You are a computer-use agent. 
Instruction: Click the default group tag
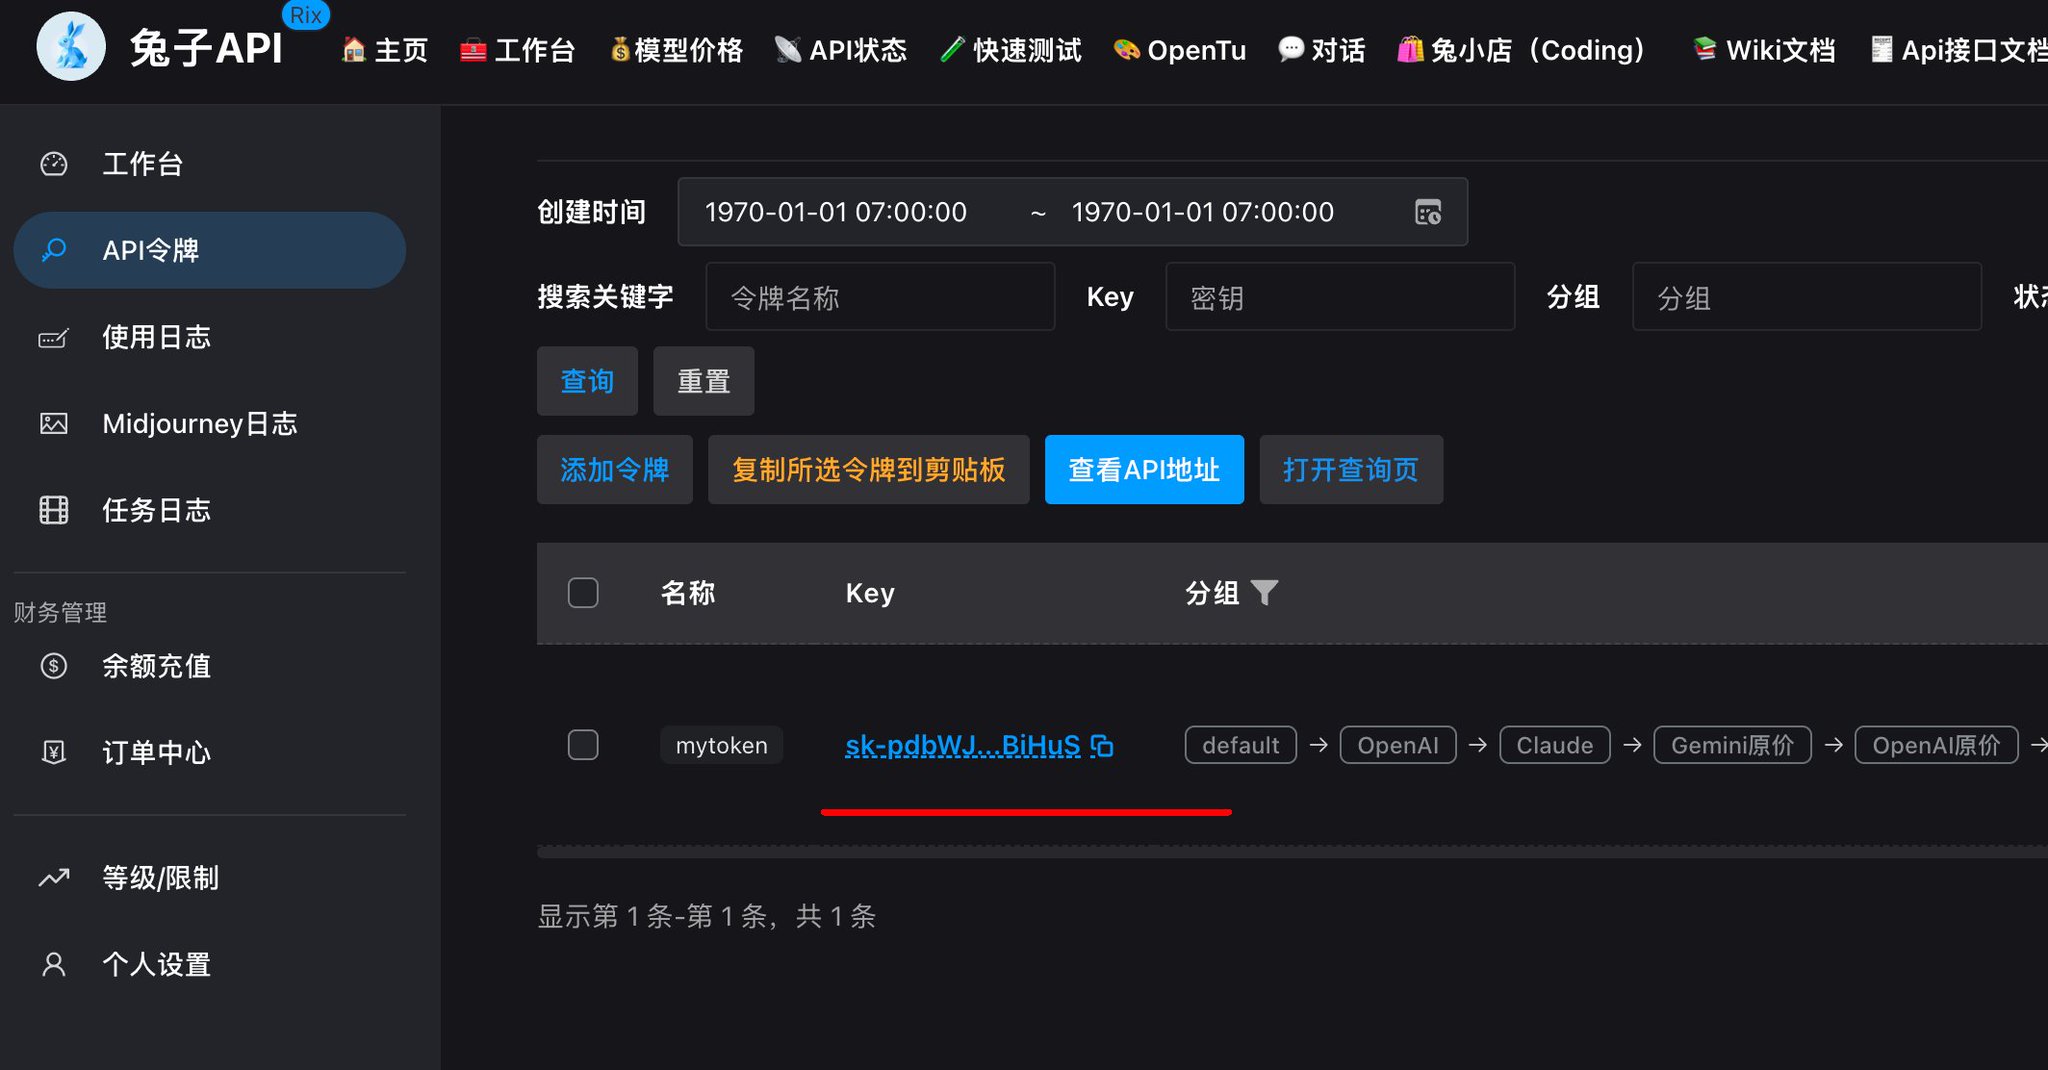1241,745
